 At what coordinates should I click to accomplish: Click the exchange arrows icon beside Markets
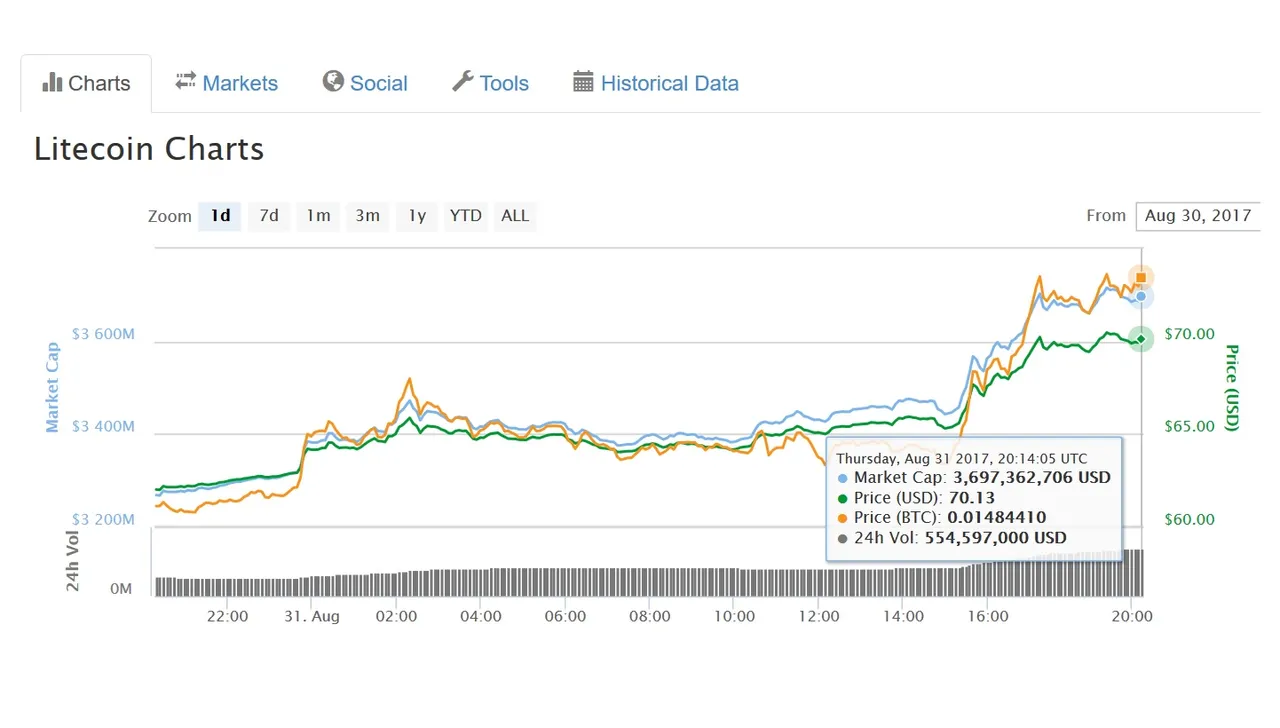[186, 82]
